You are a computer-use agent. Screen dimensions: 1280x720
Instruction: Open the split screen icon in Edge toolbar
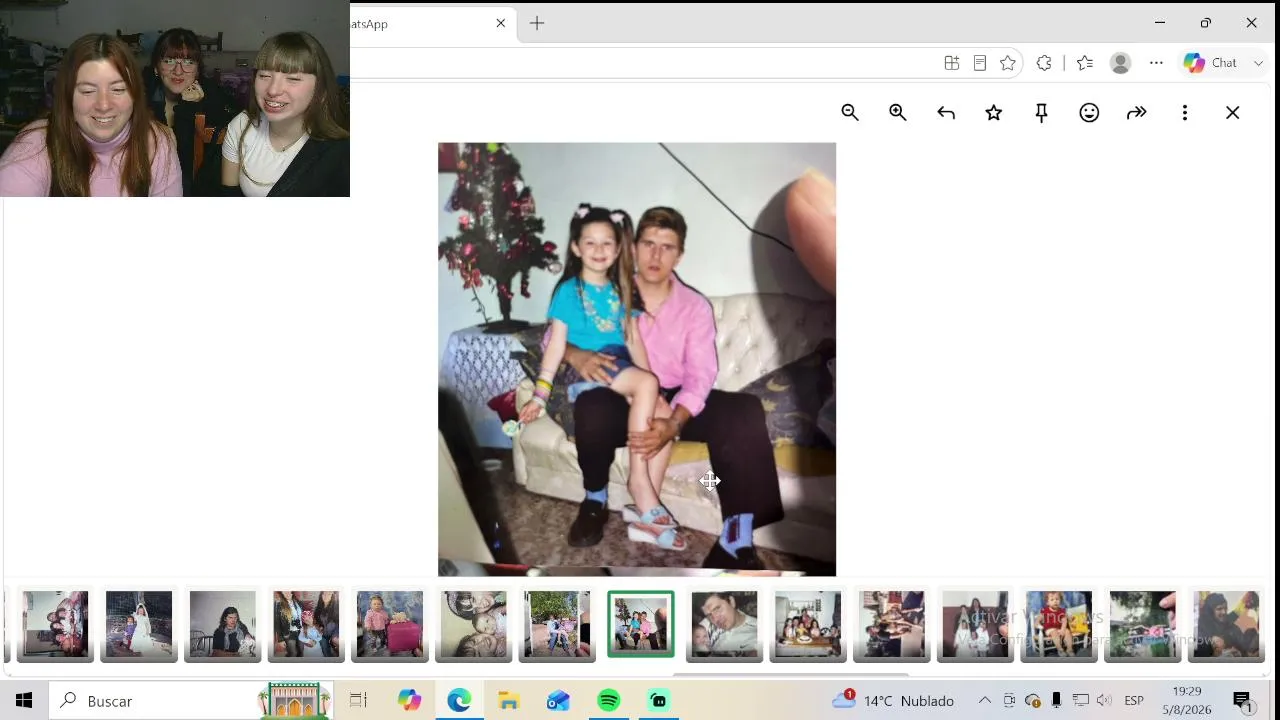[952, 63]
